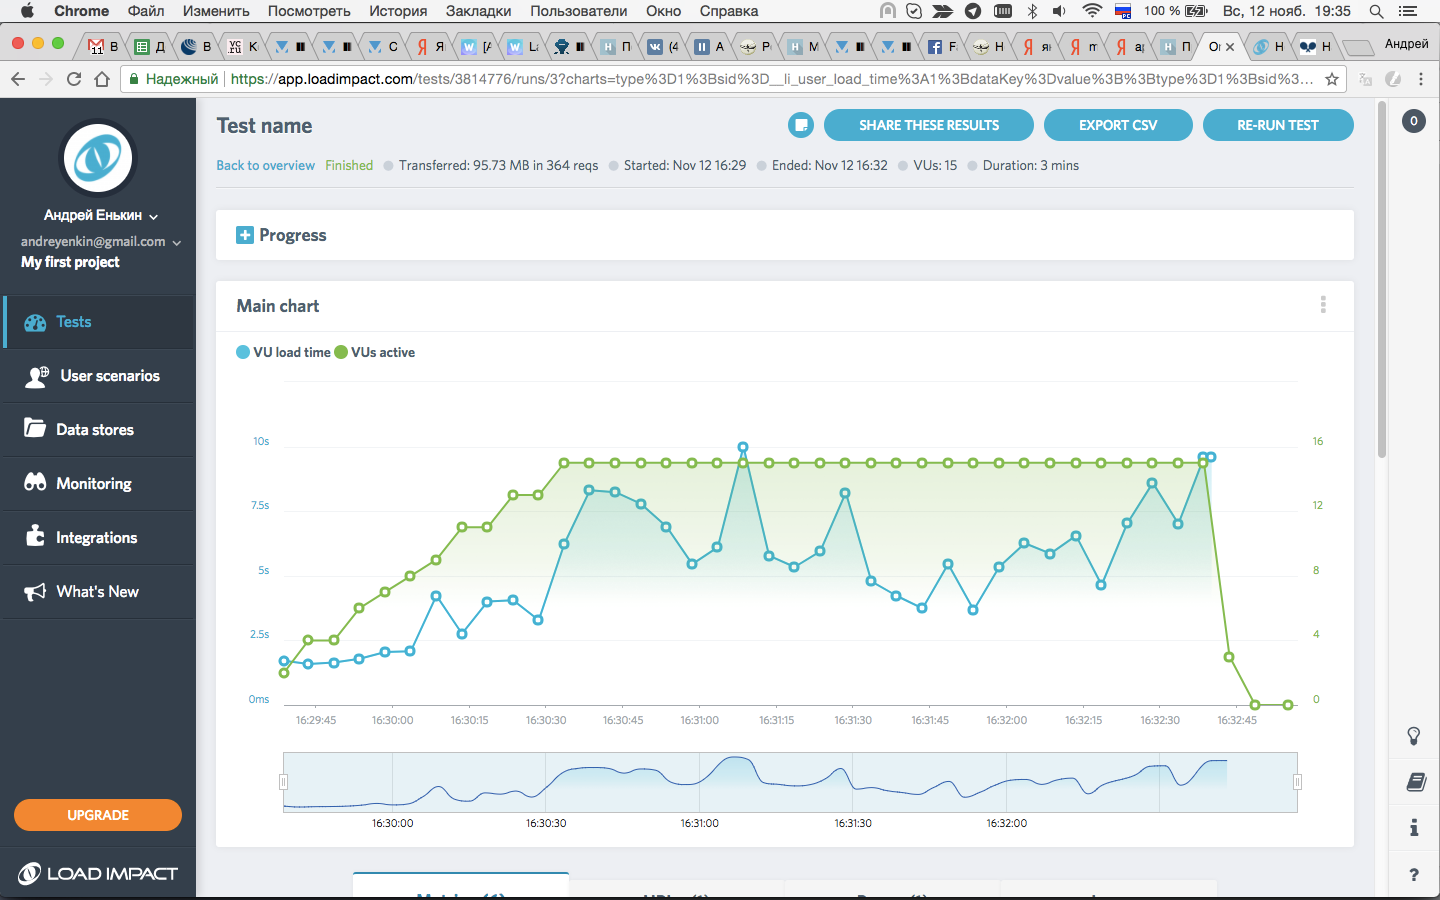Open История menu
This screenshot has width=1440, height=900.
[398, 11]
